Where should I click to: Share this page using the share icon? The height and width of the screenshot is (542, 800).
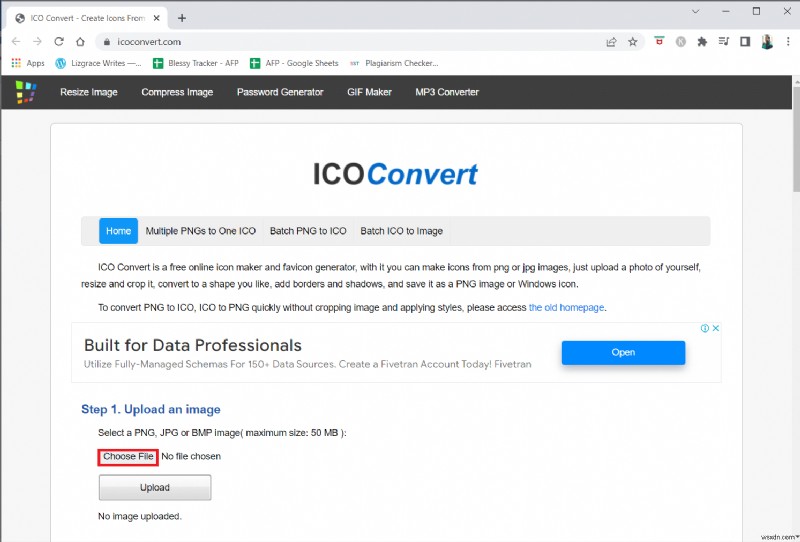coord(611,42)
